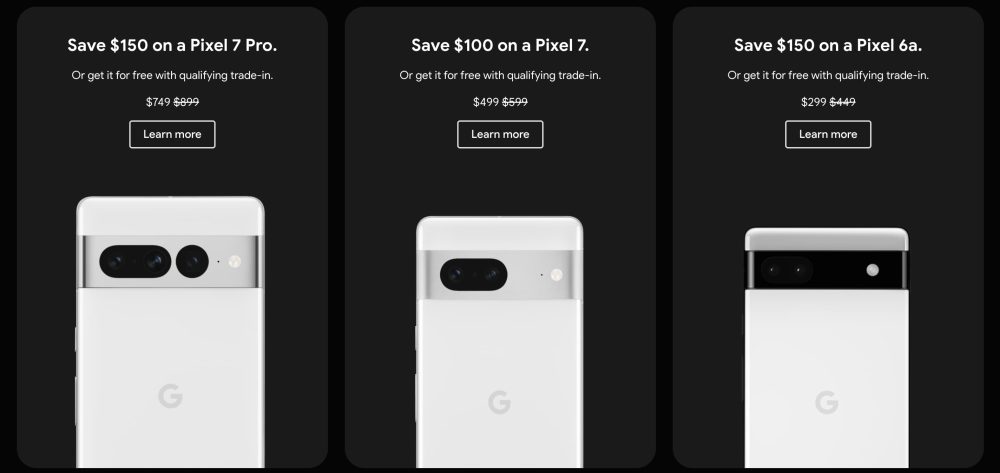Click the Pixel 7 camera lens pill
The width and height of the screenshot is (1000, 473).
(x=474, y=274)
